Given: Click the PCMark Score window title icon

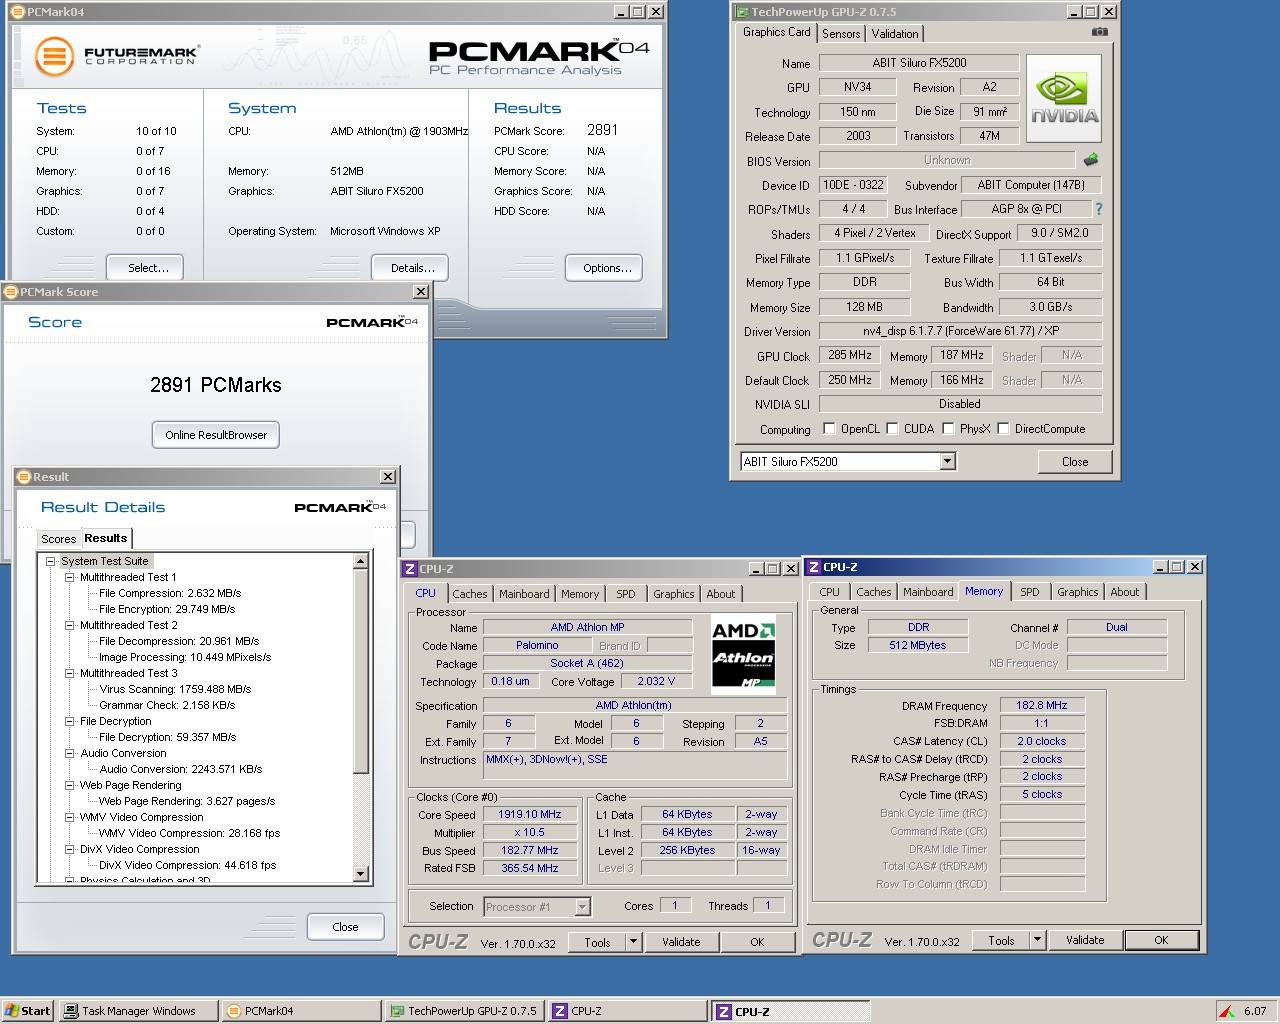Looking at the screenshot, I should (x=11, y=292).
